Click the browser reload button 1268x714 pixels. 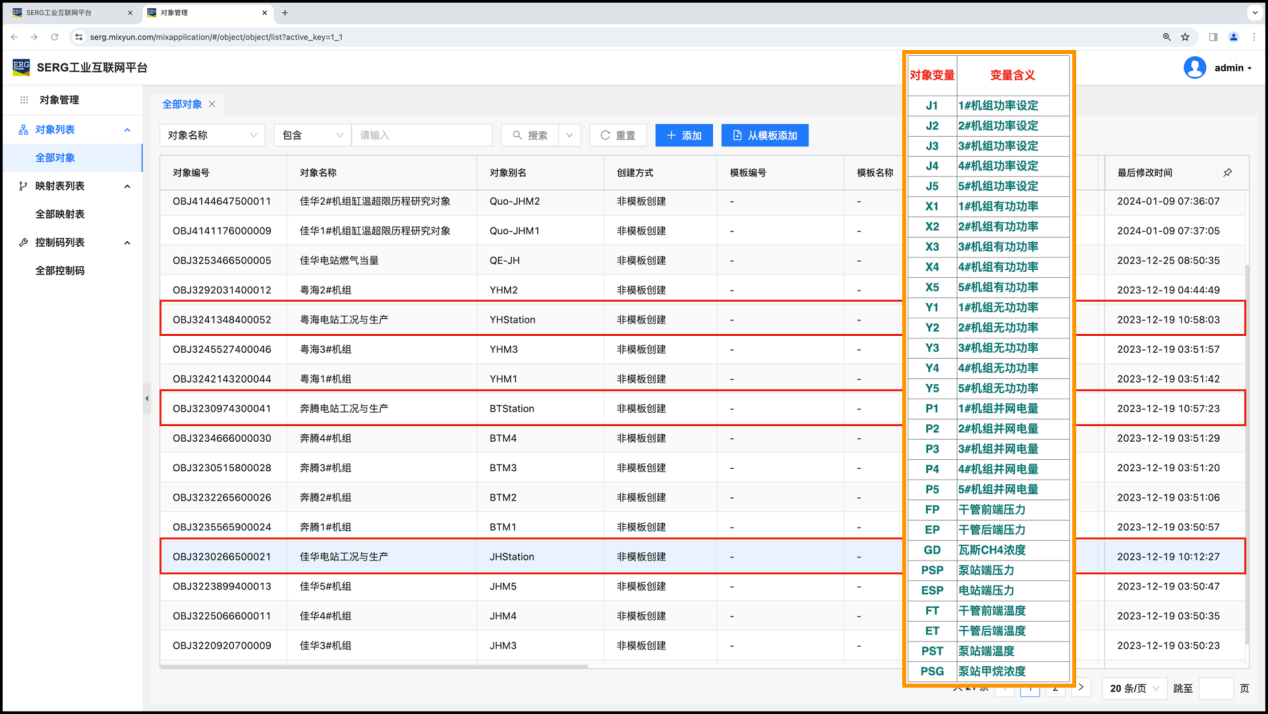pyautogui.click(x=54, y=37)
